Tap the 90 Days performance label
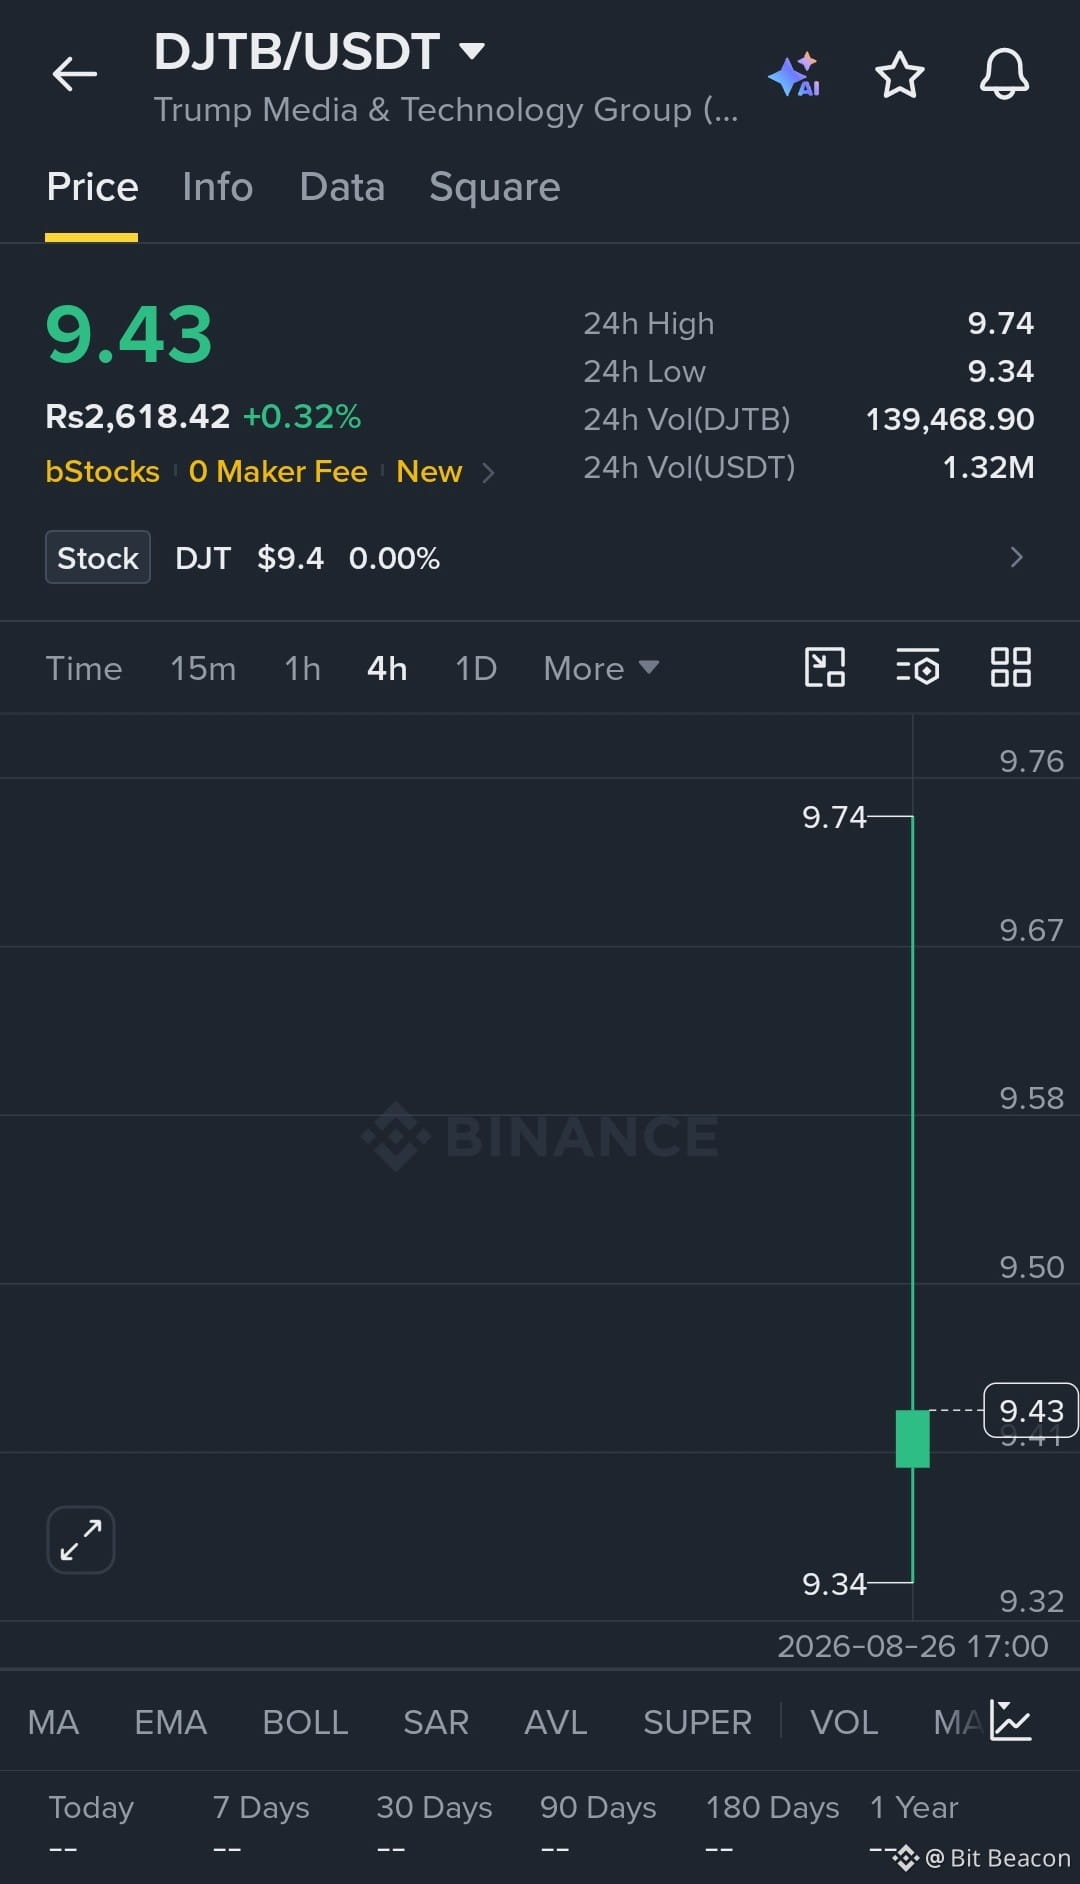The width and height of the screenshot is (1080, 1884). [598, 1807]
